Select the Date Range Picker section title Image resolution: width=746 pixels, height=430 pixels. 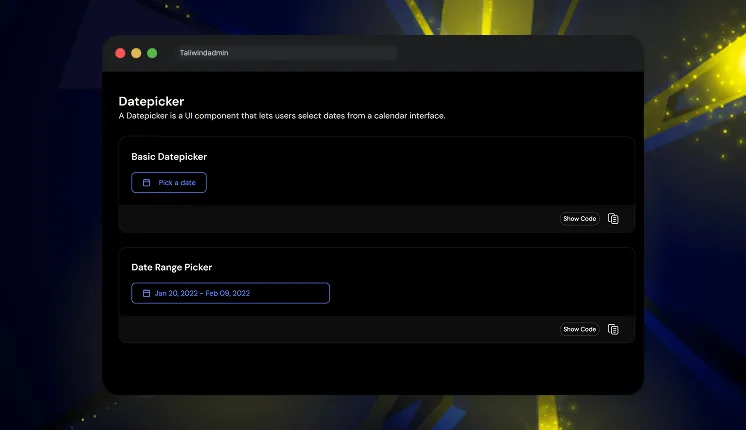pos(172,267)
